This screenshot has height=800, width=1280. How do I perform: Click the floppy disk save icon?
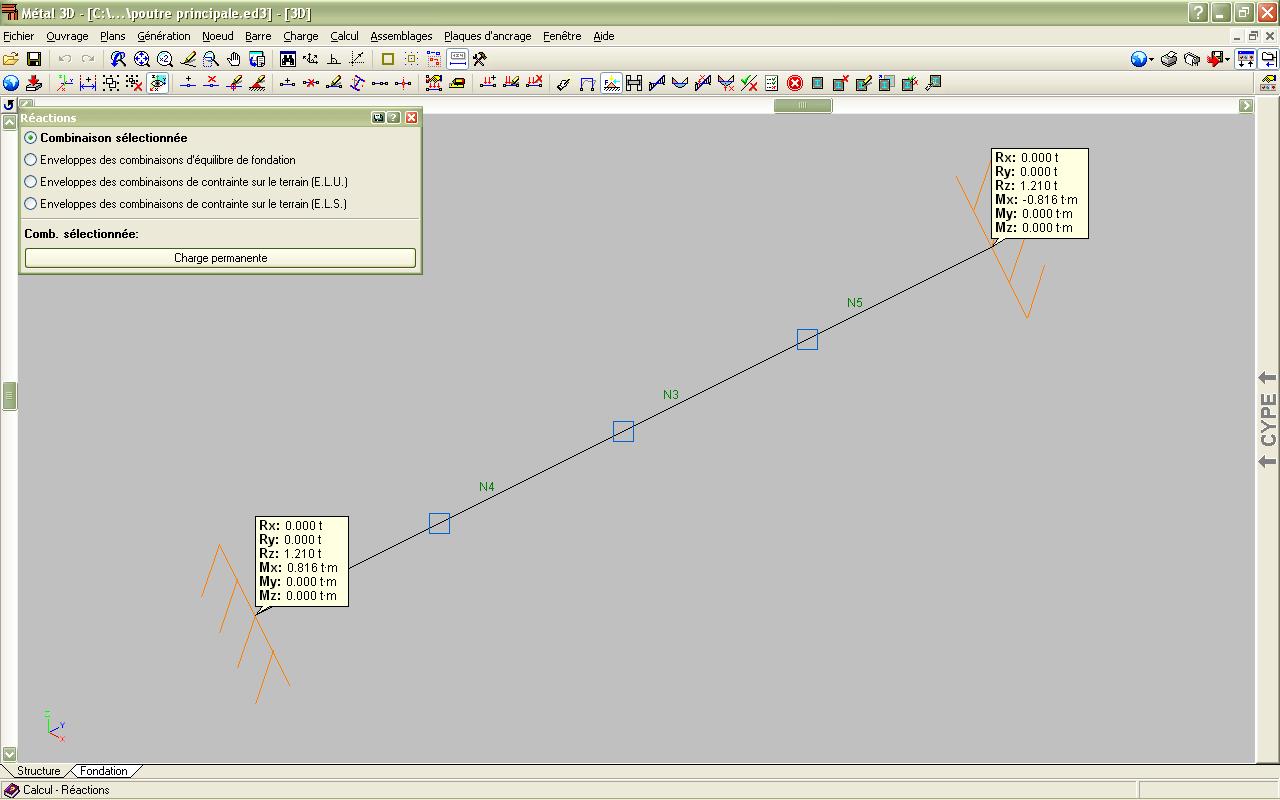coord(33,60)
